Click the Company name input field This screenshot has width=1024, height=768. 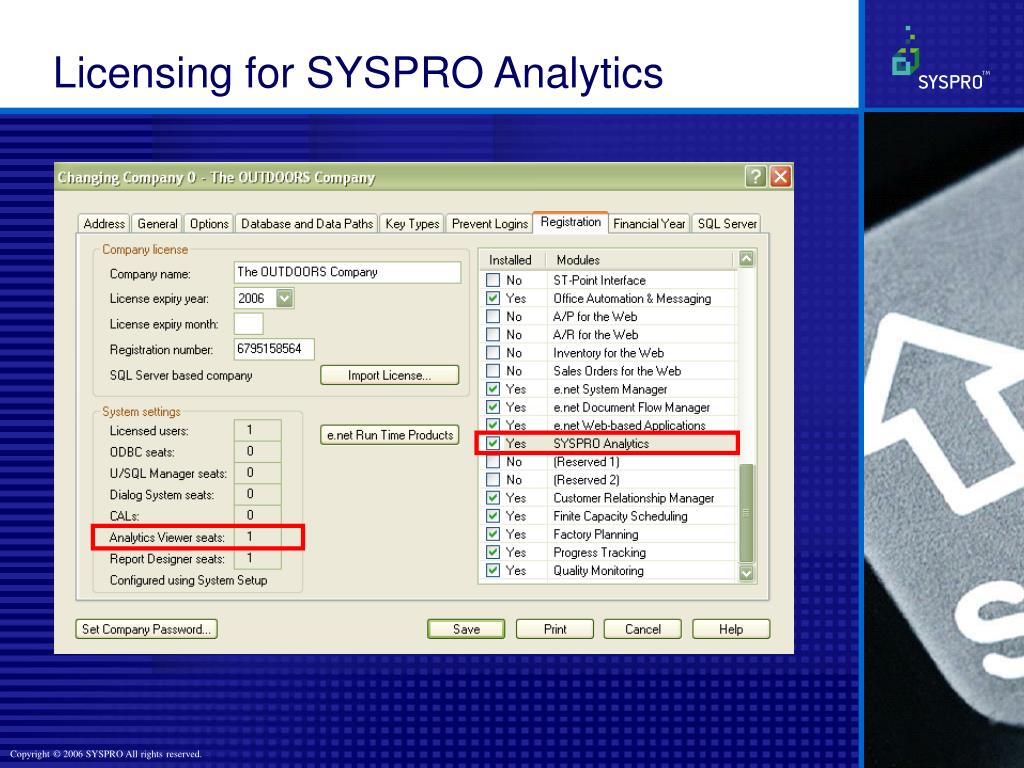(347, 272)
